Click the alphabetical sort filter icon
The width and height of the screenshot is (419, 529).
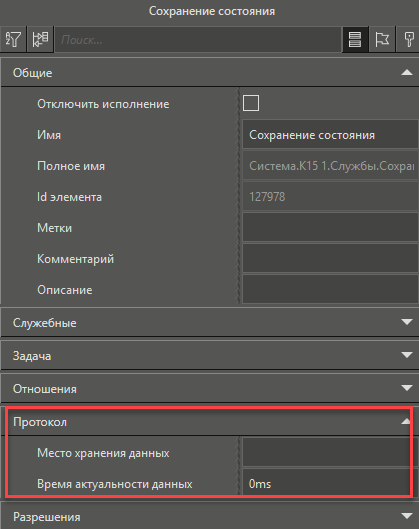pyautogui.click(x=13, y=39)
